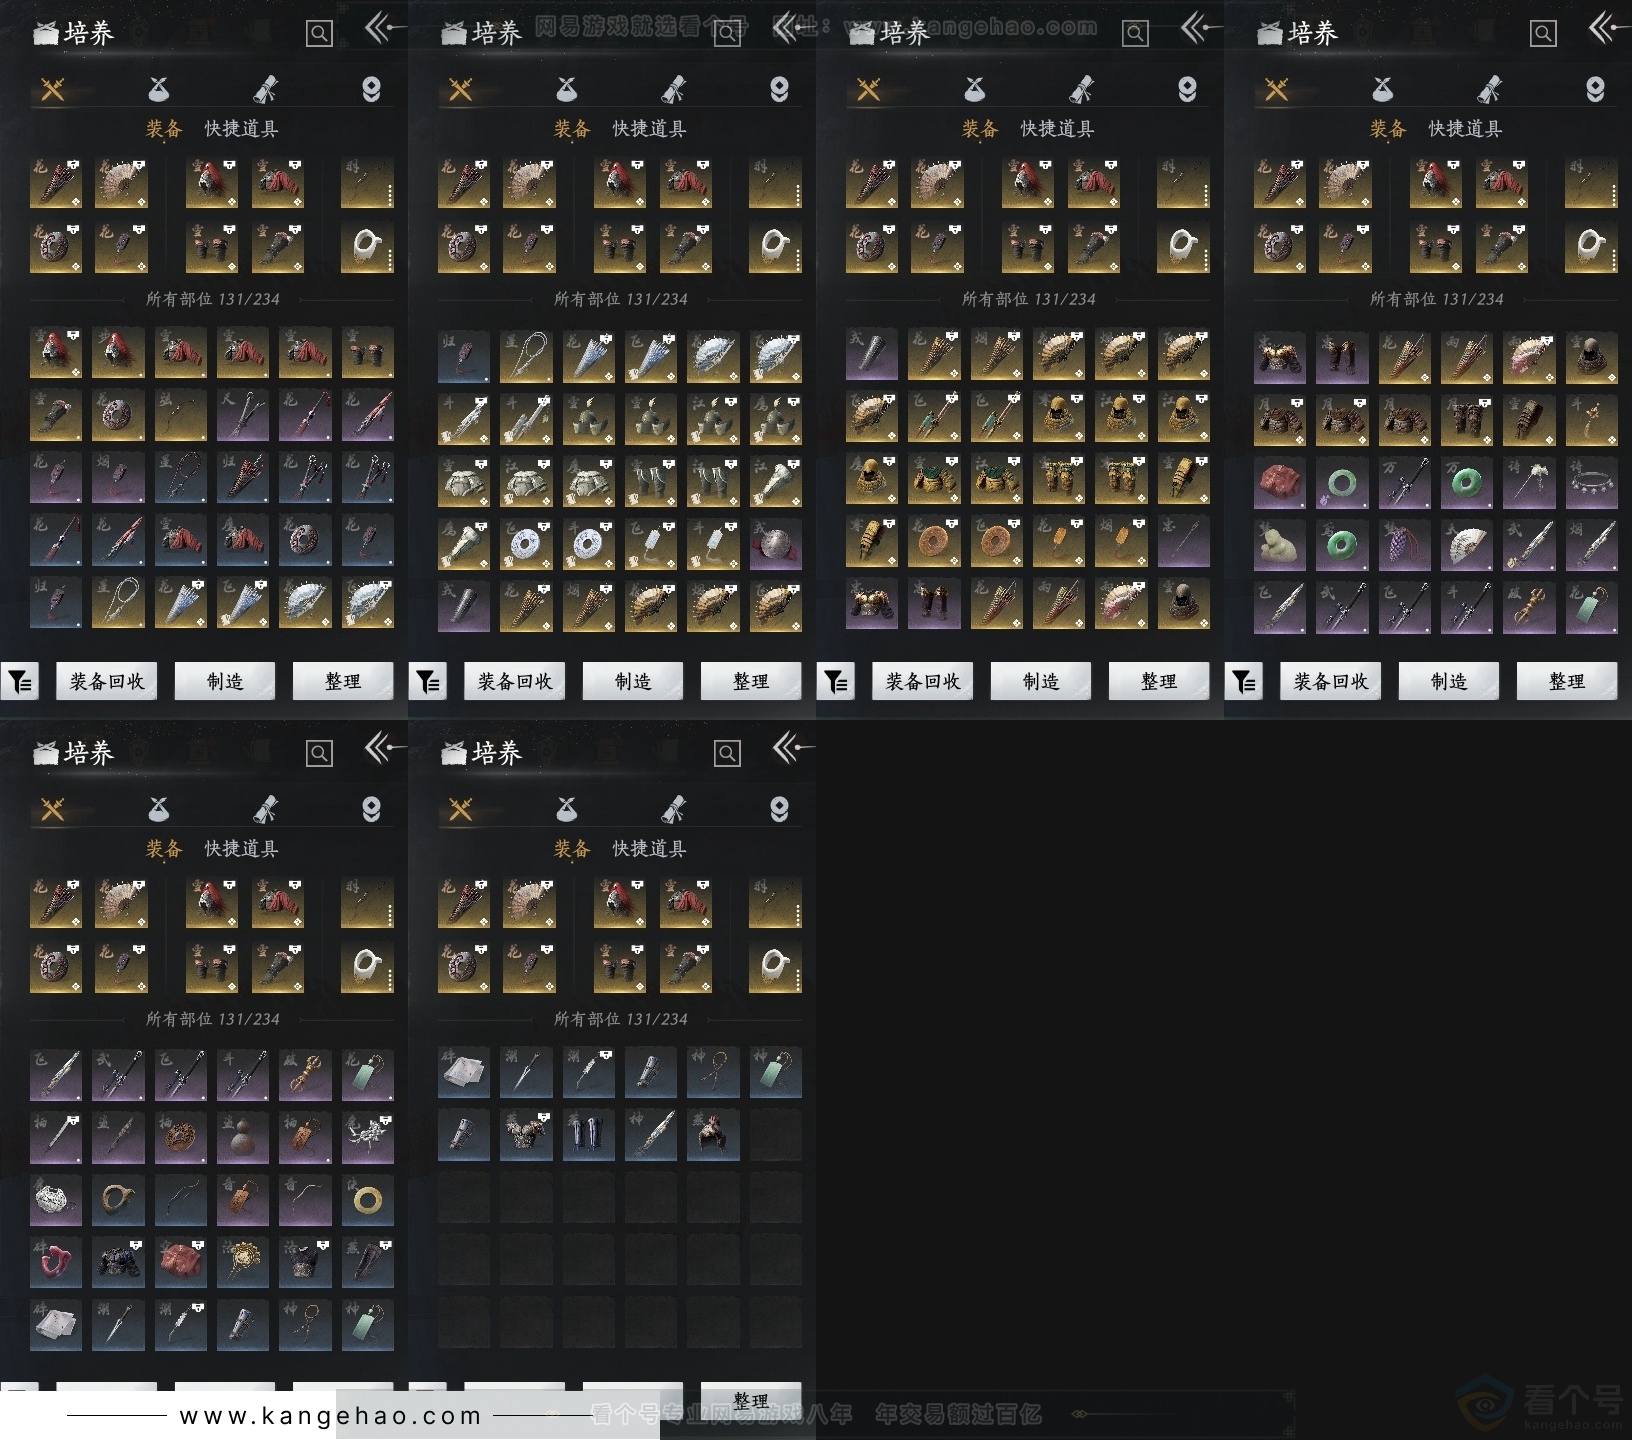Select equipped white jade ring in first panel

tap(366, 245)
